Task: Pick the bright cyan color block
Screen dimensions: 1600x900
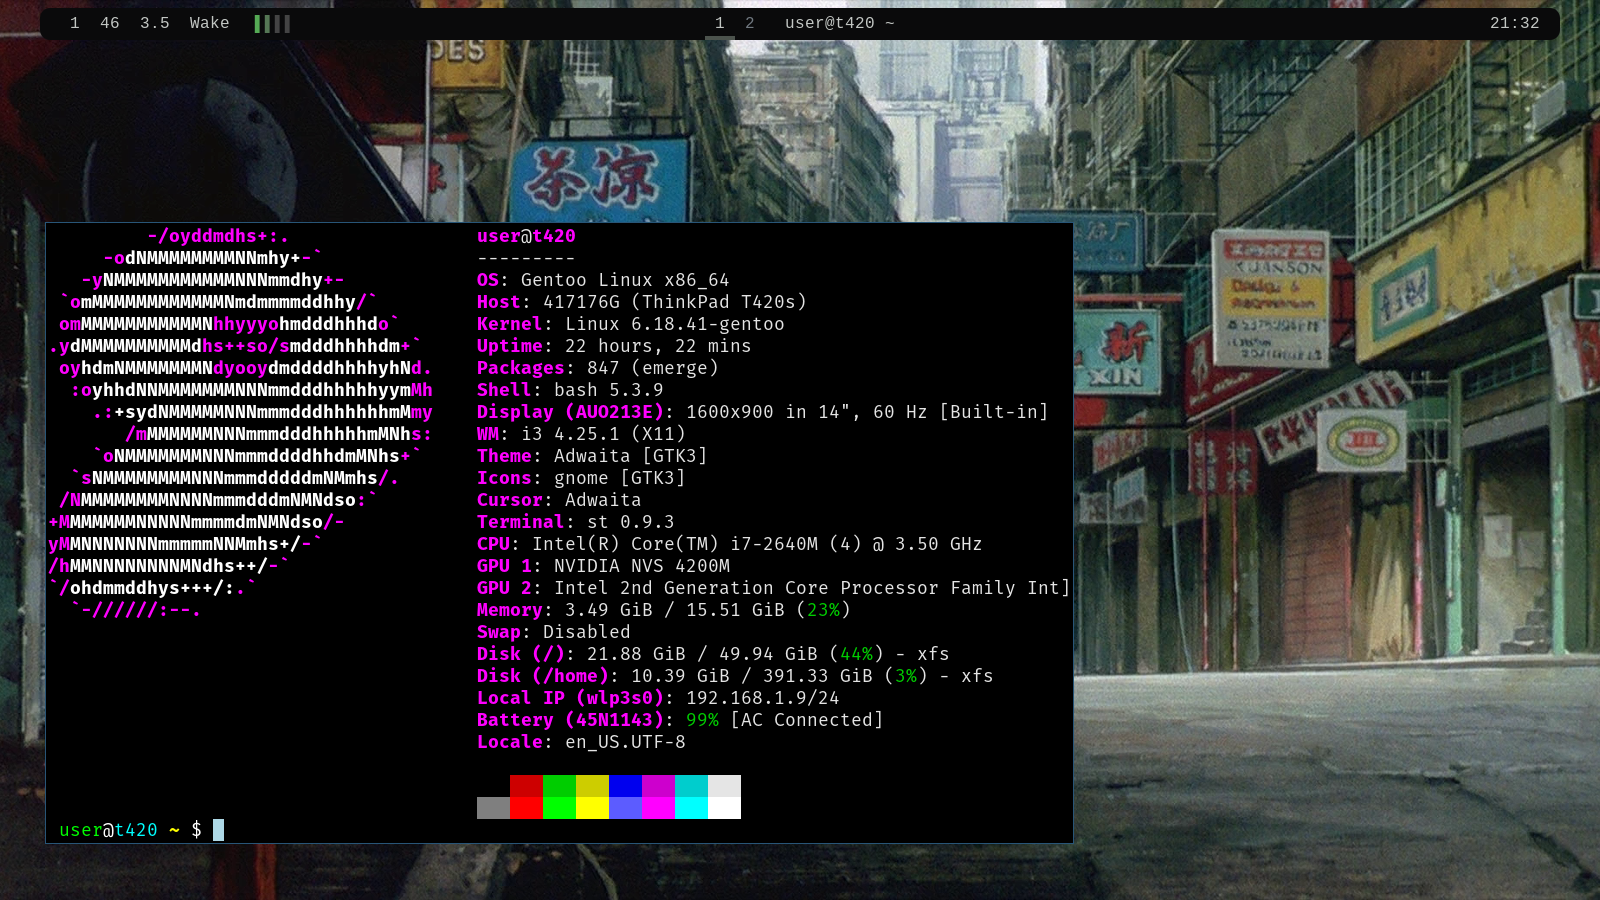Action: coord(691,808)
